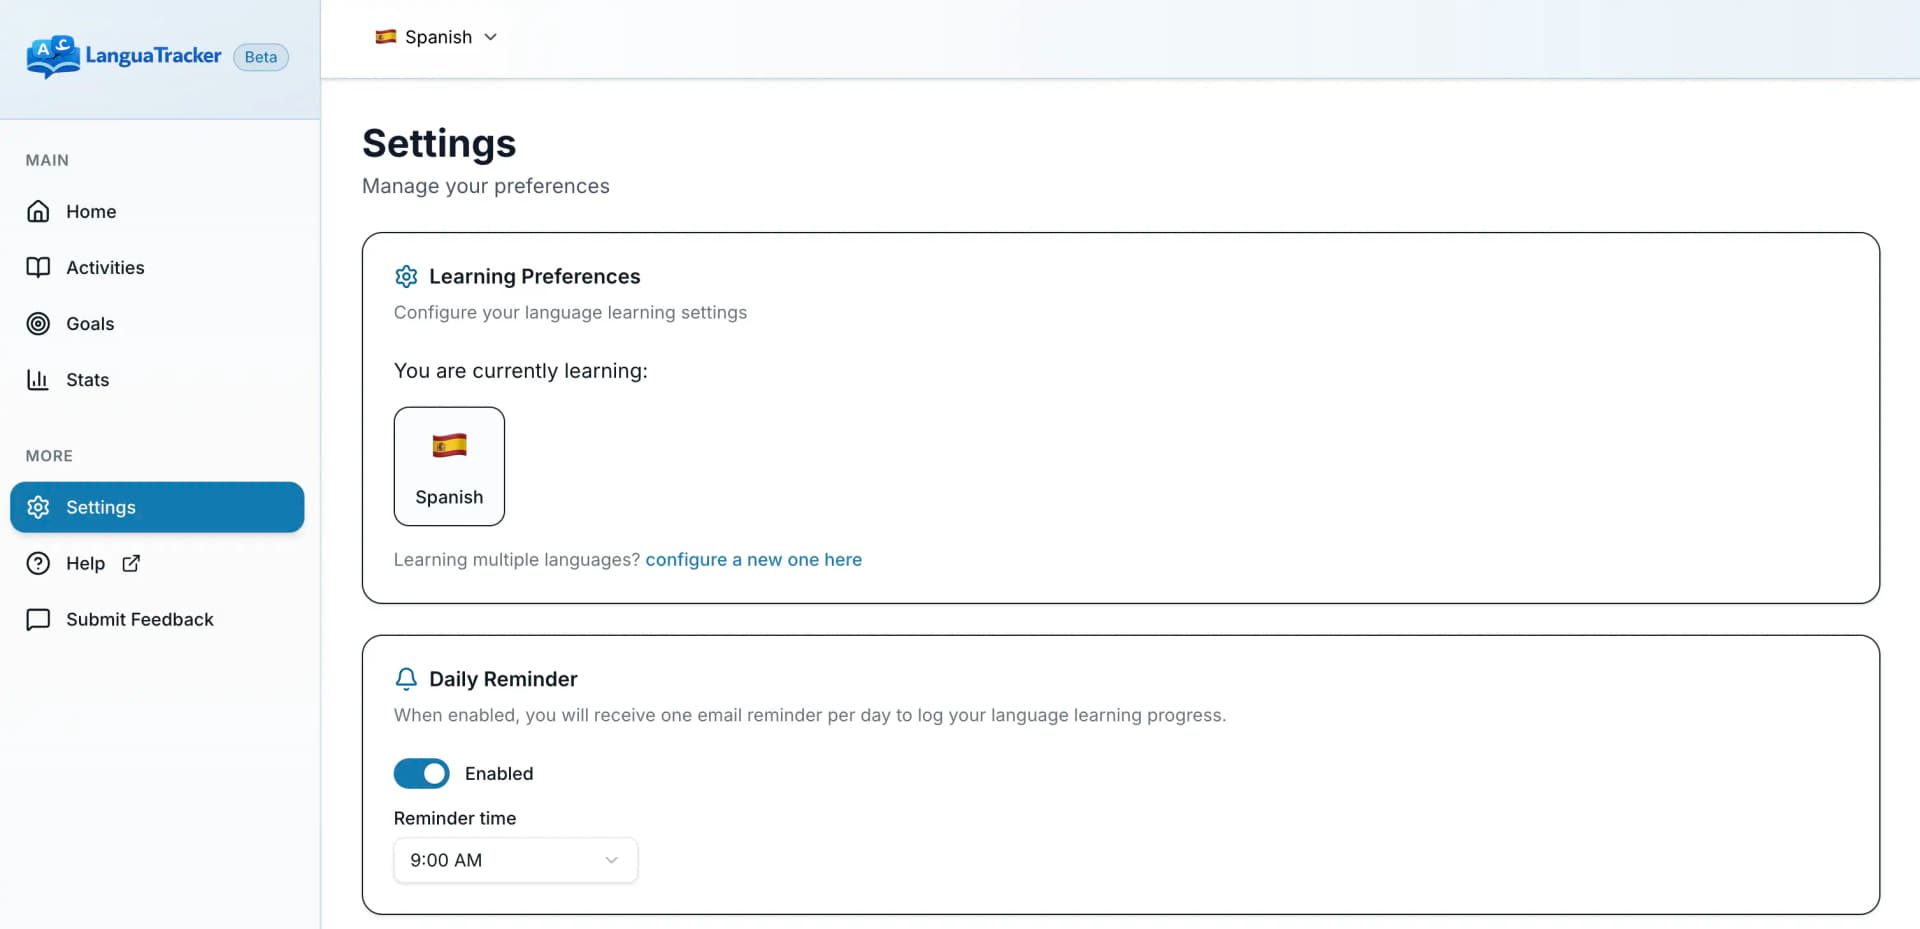
Task: Click the Beta badge beside LanguaTracker
Action: 260,57
